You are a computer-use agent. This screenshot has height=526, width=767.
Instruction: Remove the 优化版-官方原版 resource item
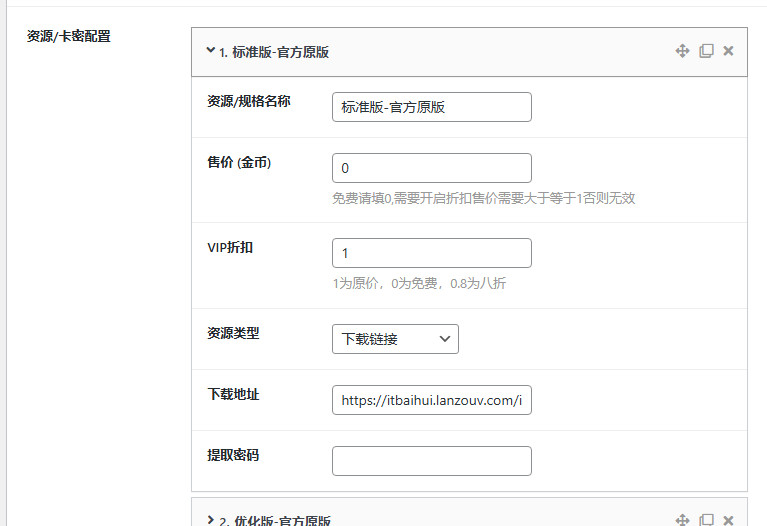pos(728,520)
